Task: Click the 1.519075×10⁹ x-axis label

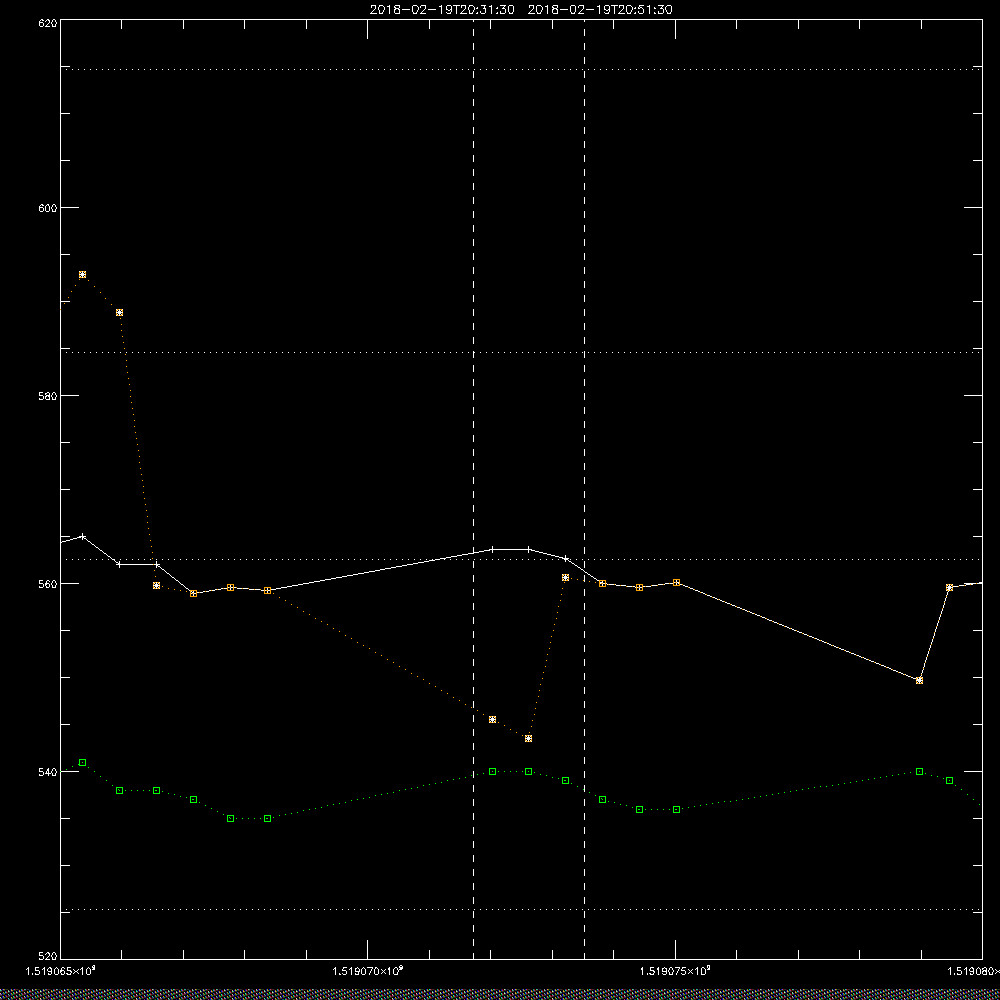Action: point(675,971)
